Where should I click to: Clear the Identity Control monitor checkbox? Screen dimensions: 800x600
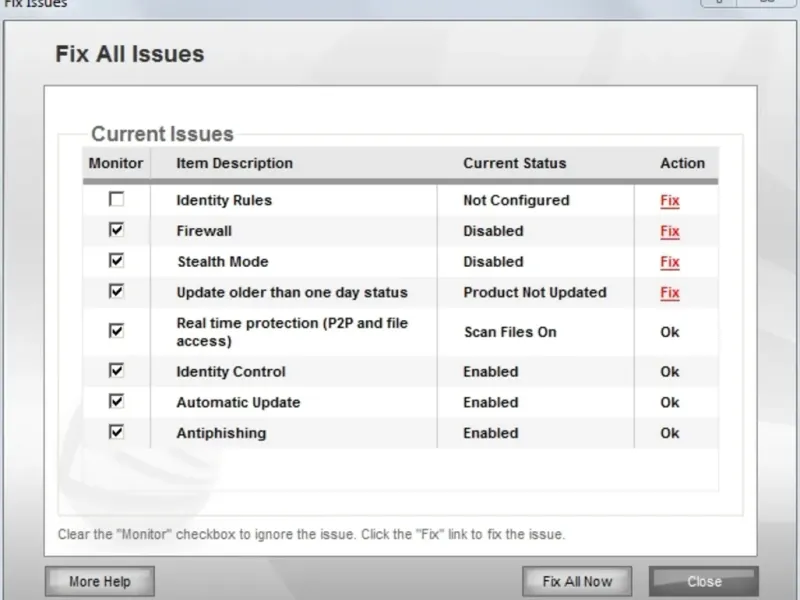[117, 371]
